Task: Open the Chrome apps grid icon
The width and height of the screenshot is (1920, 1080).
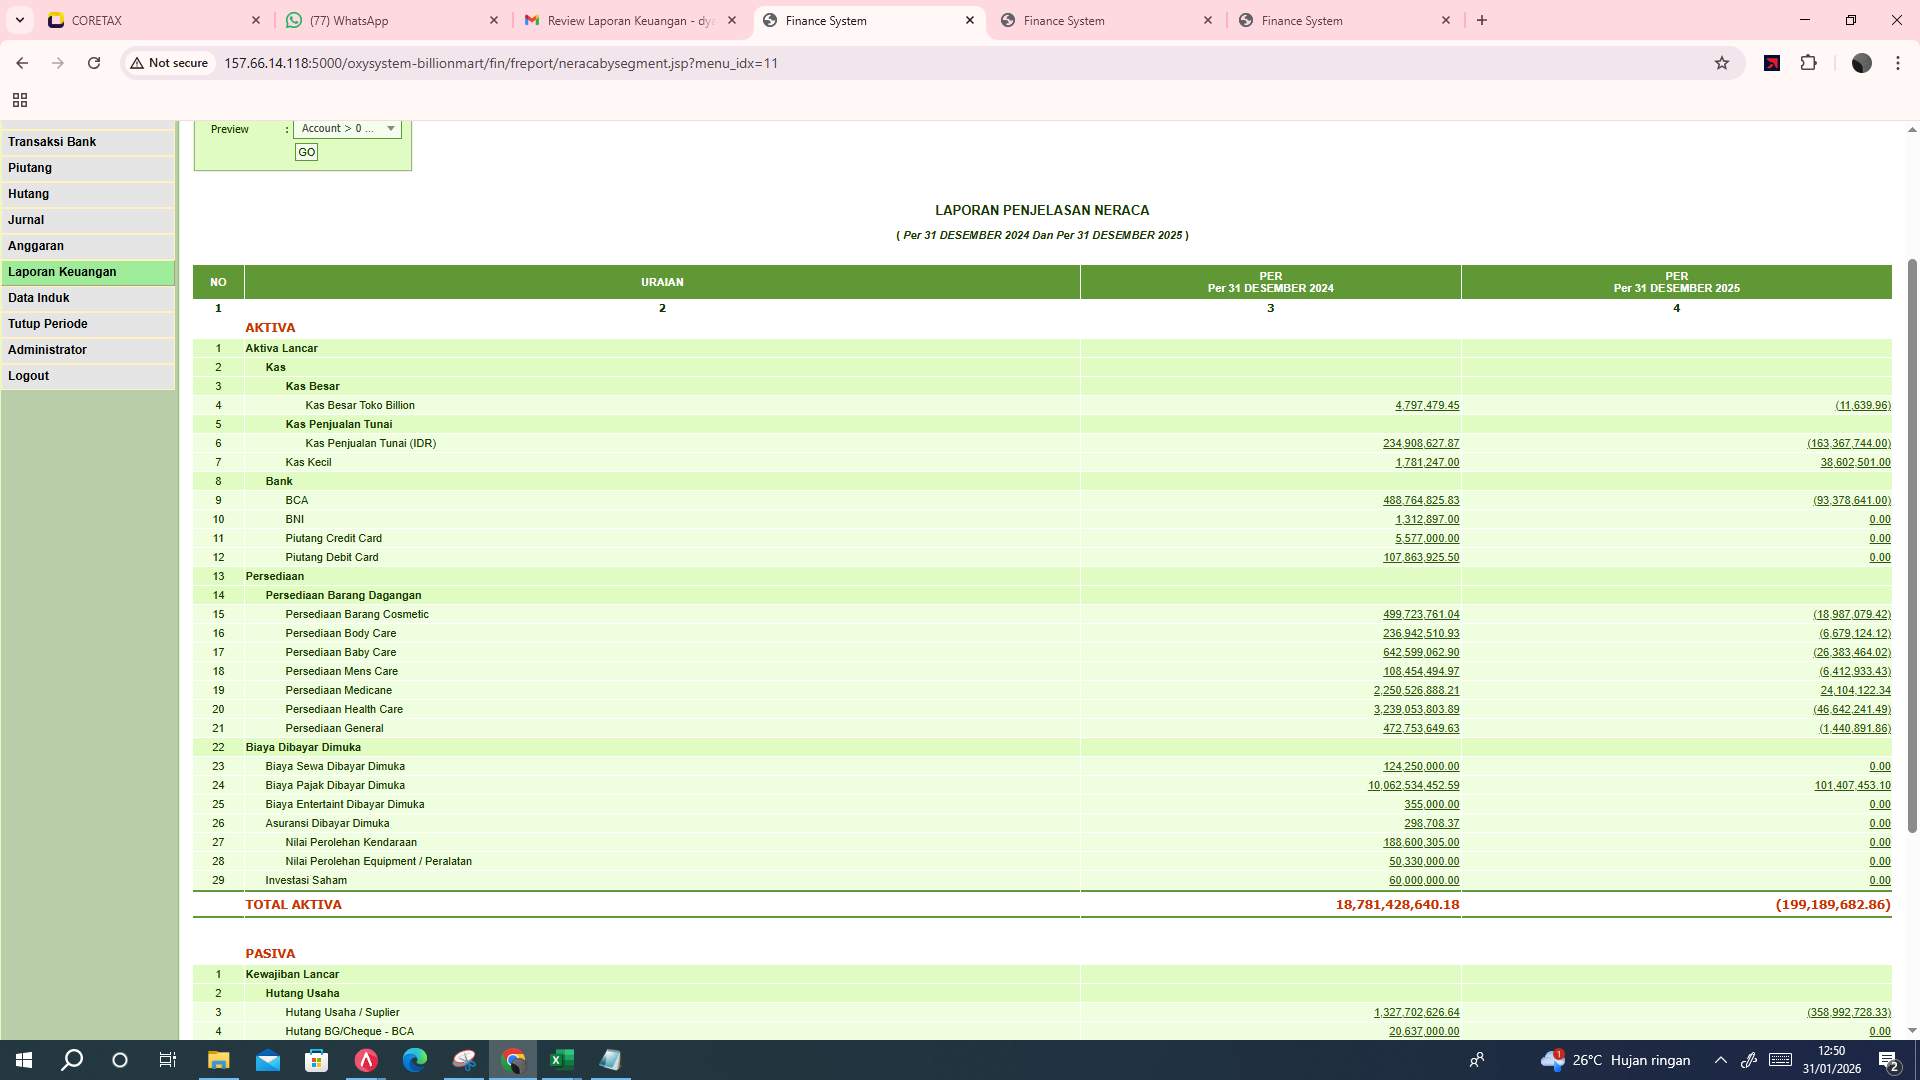Action: click(x=20, y=100)
